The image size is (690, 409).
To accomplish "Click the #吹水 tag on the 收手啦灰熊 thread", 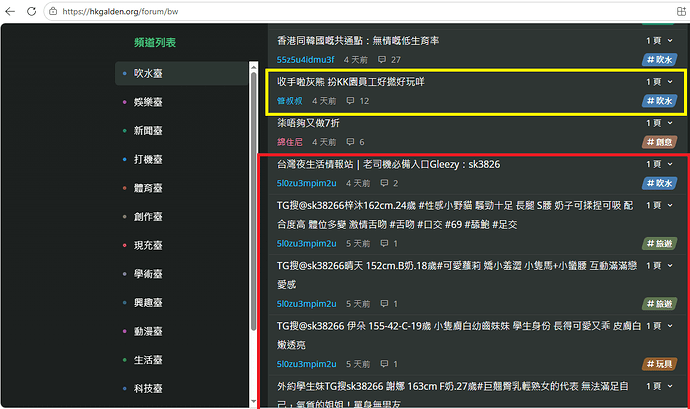I will coord(659,101).
